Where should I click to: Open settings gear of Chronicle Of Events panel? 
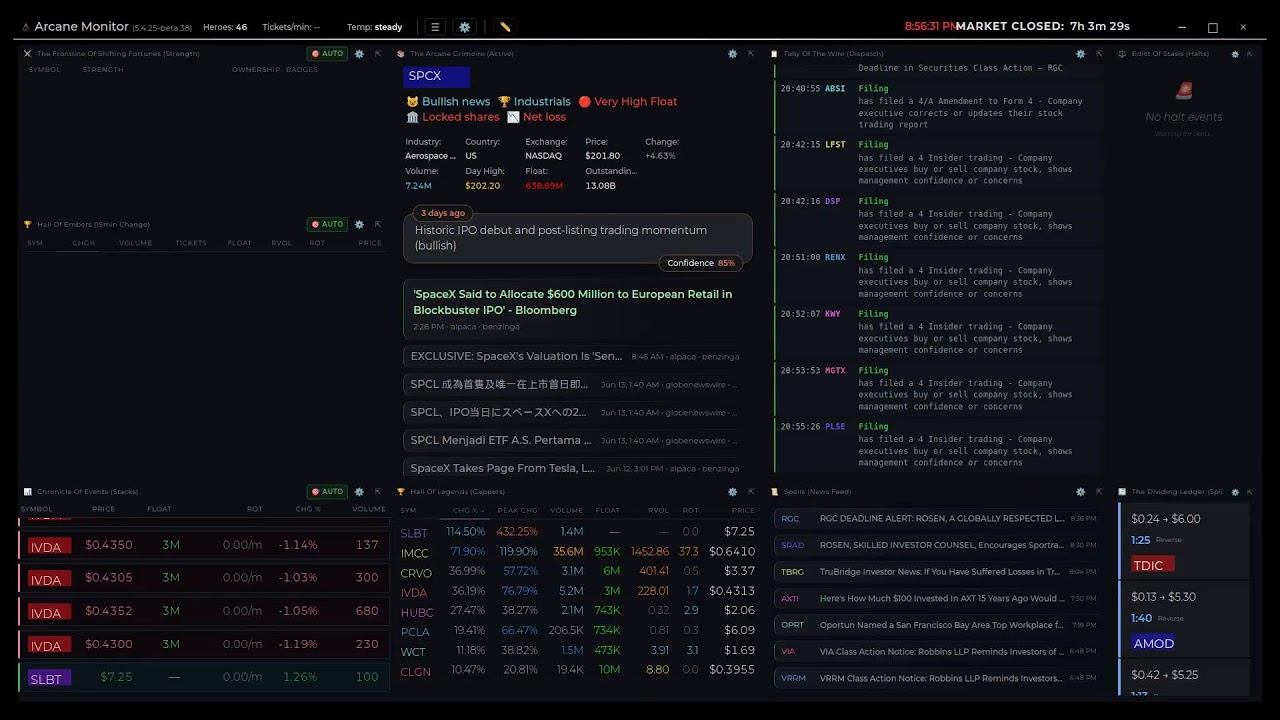[359, 491]
